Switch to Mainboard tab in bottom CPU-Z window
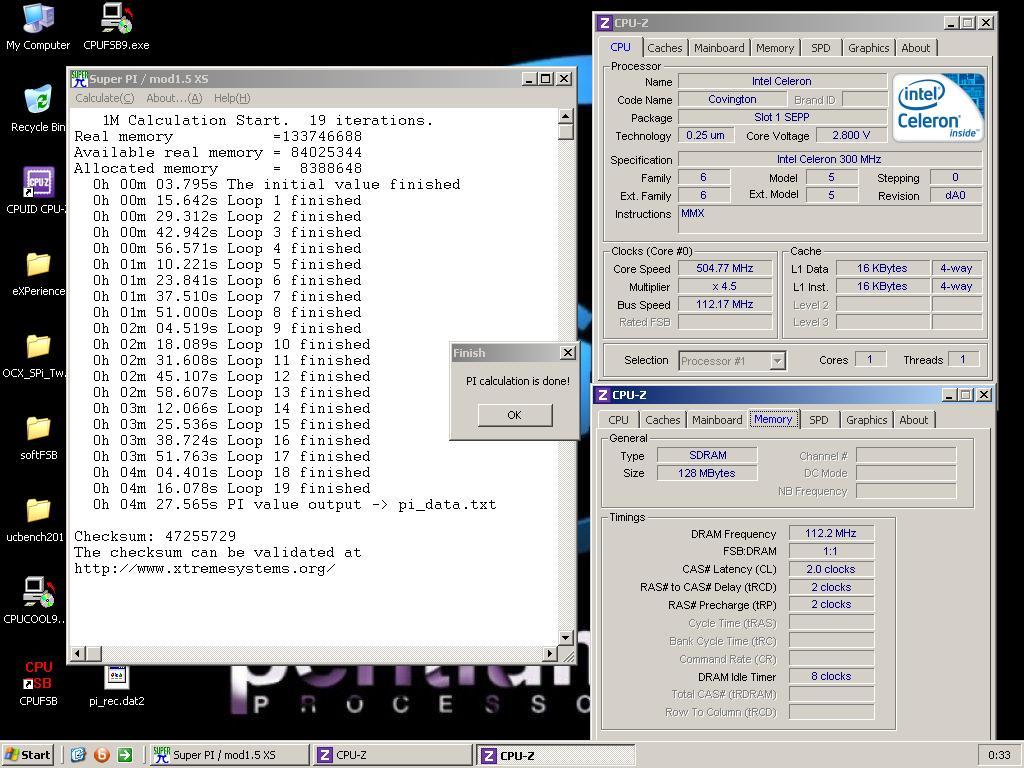1024x768 pixels. (717, 420)
